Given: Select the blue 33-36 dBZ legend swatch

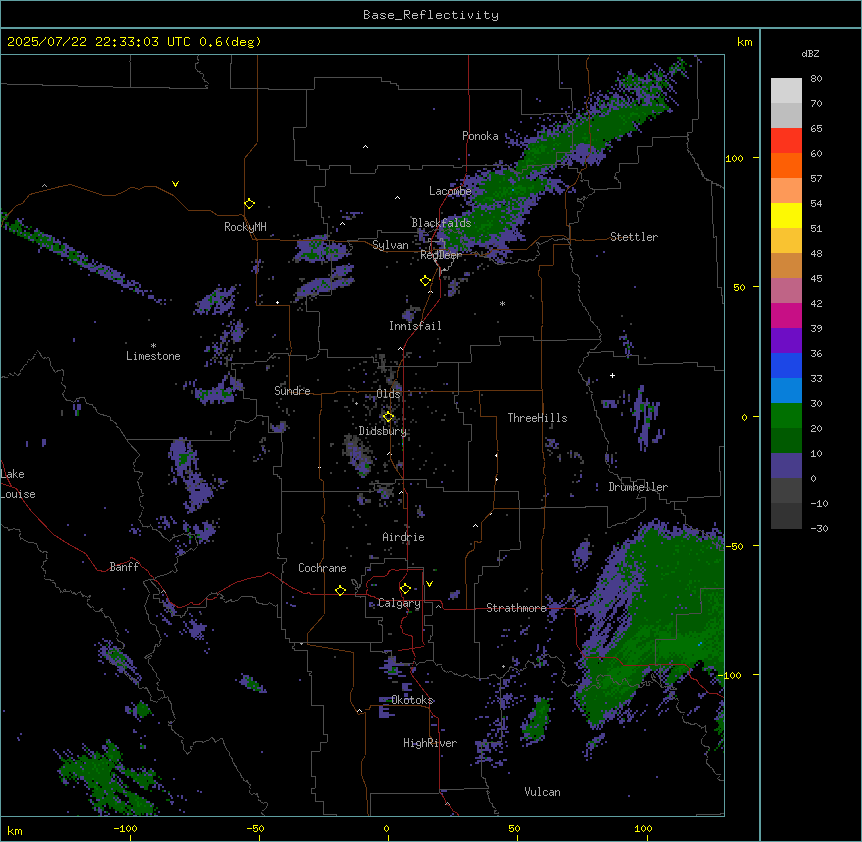Looking at the screenshot, I should (x=786, y=365).
